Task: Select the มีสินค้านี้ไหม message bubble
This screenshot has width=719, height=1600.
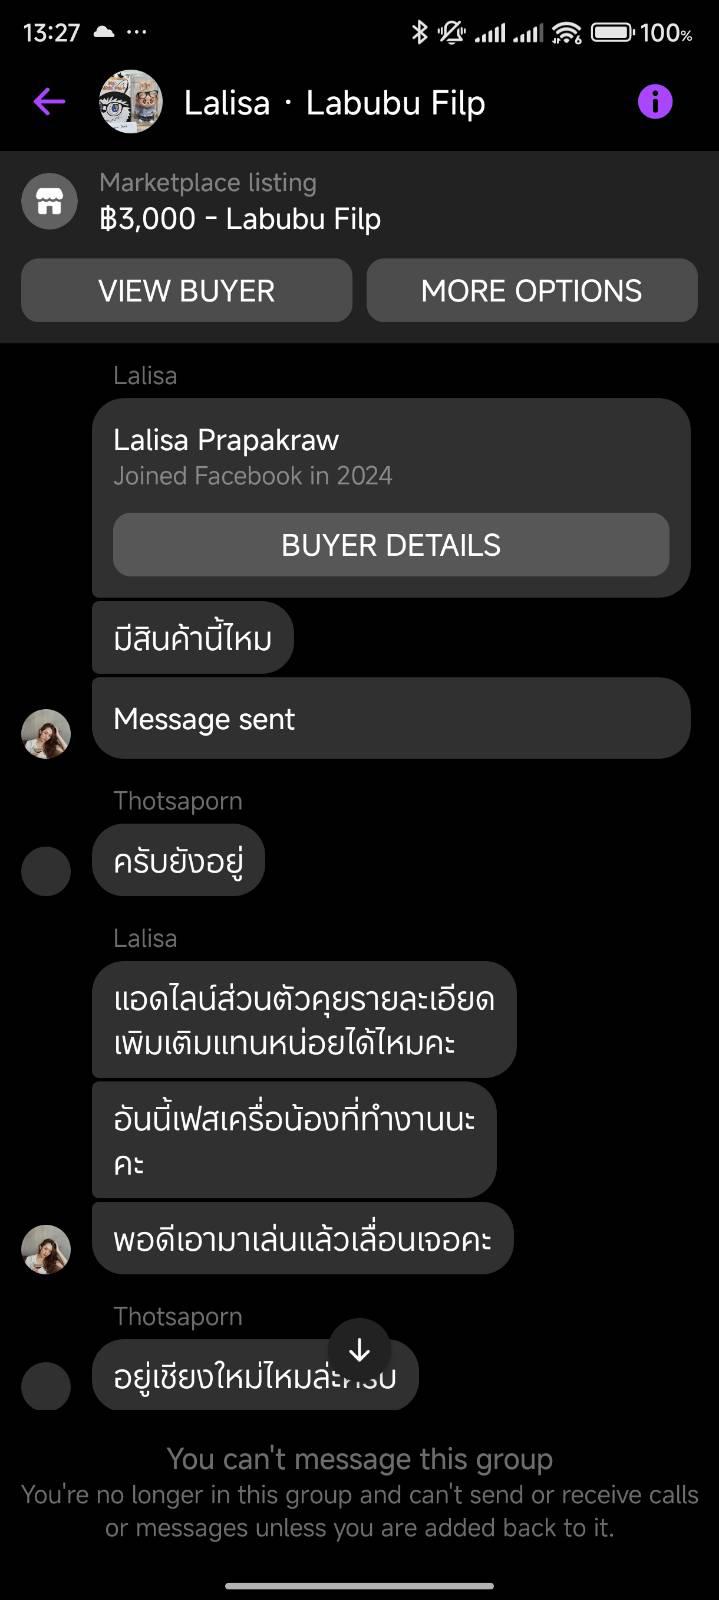Action: coord(193,638)
